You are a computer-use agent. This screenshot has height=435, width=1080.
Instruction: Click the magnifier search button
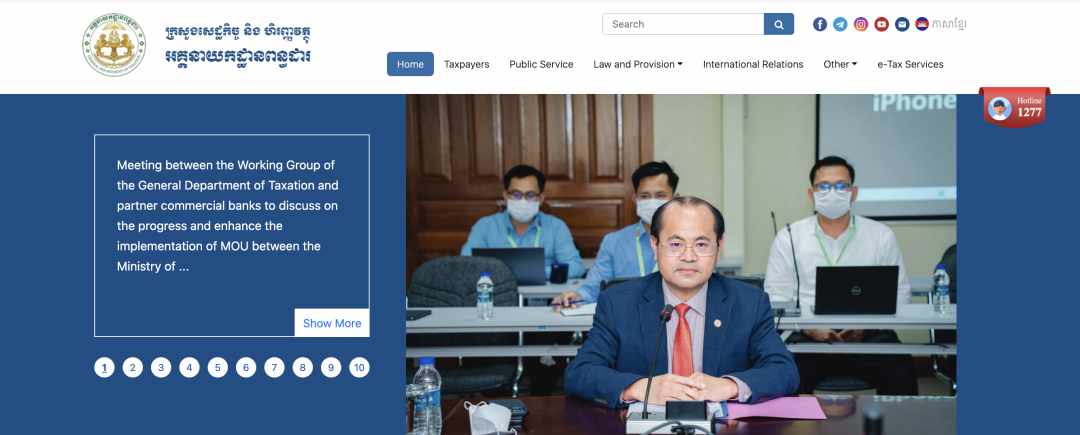778,24
